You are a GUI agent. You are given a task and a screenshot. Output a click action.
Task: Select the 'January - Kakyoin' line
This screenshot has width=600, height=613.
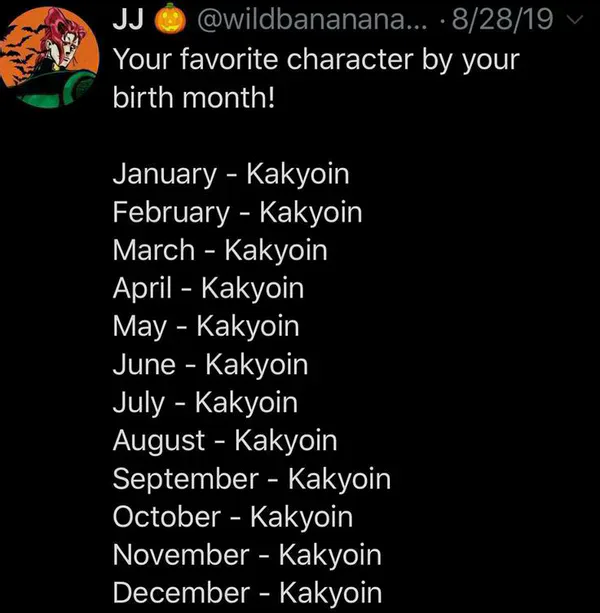[231, 174]
